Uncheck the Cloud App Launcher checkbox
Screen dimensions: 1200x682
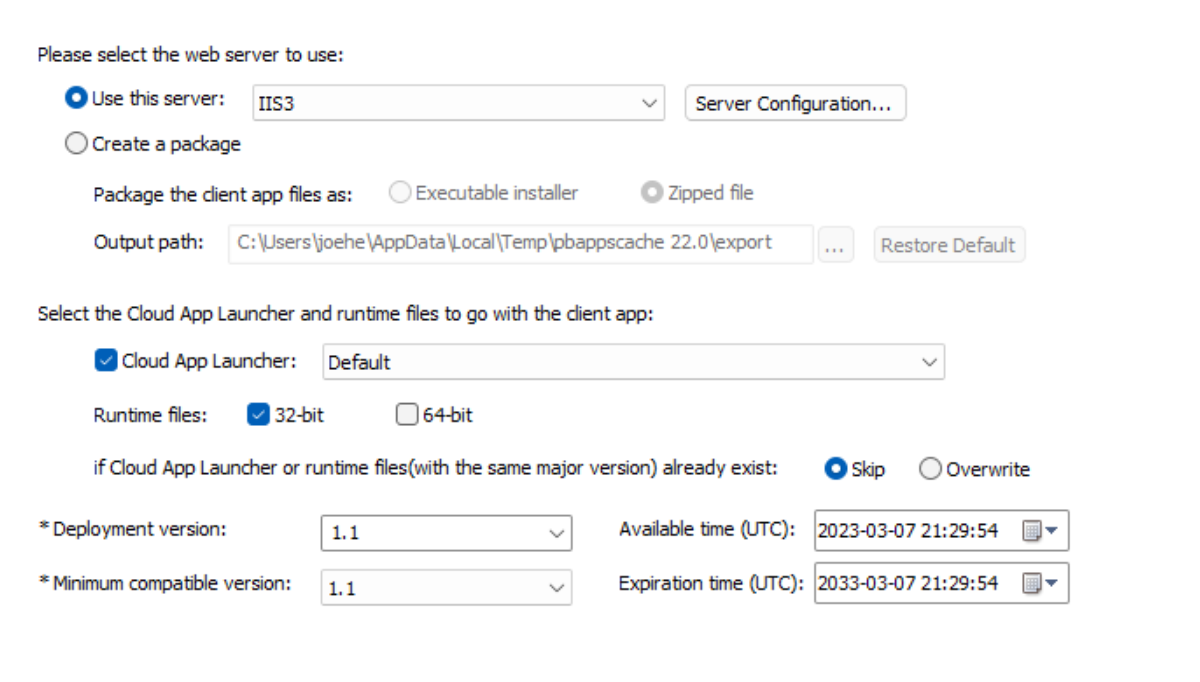pos(106,361)
